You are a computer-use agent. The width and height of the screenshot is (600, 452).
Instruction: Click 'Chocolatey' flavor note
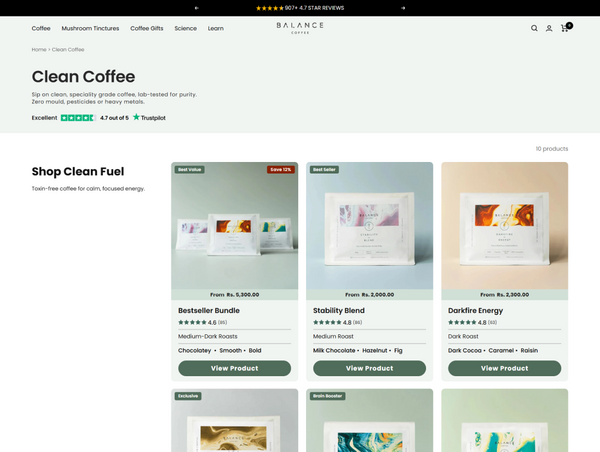pyautogui.click(x=194, y=351)
